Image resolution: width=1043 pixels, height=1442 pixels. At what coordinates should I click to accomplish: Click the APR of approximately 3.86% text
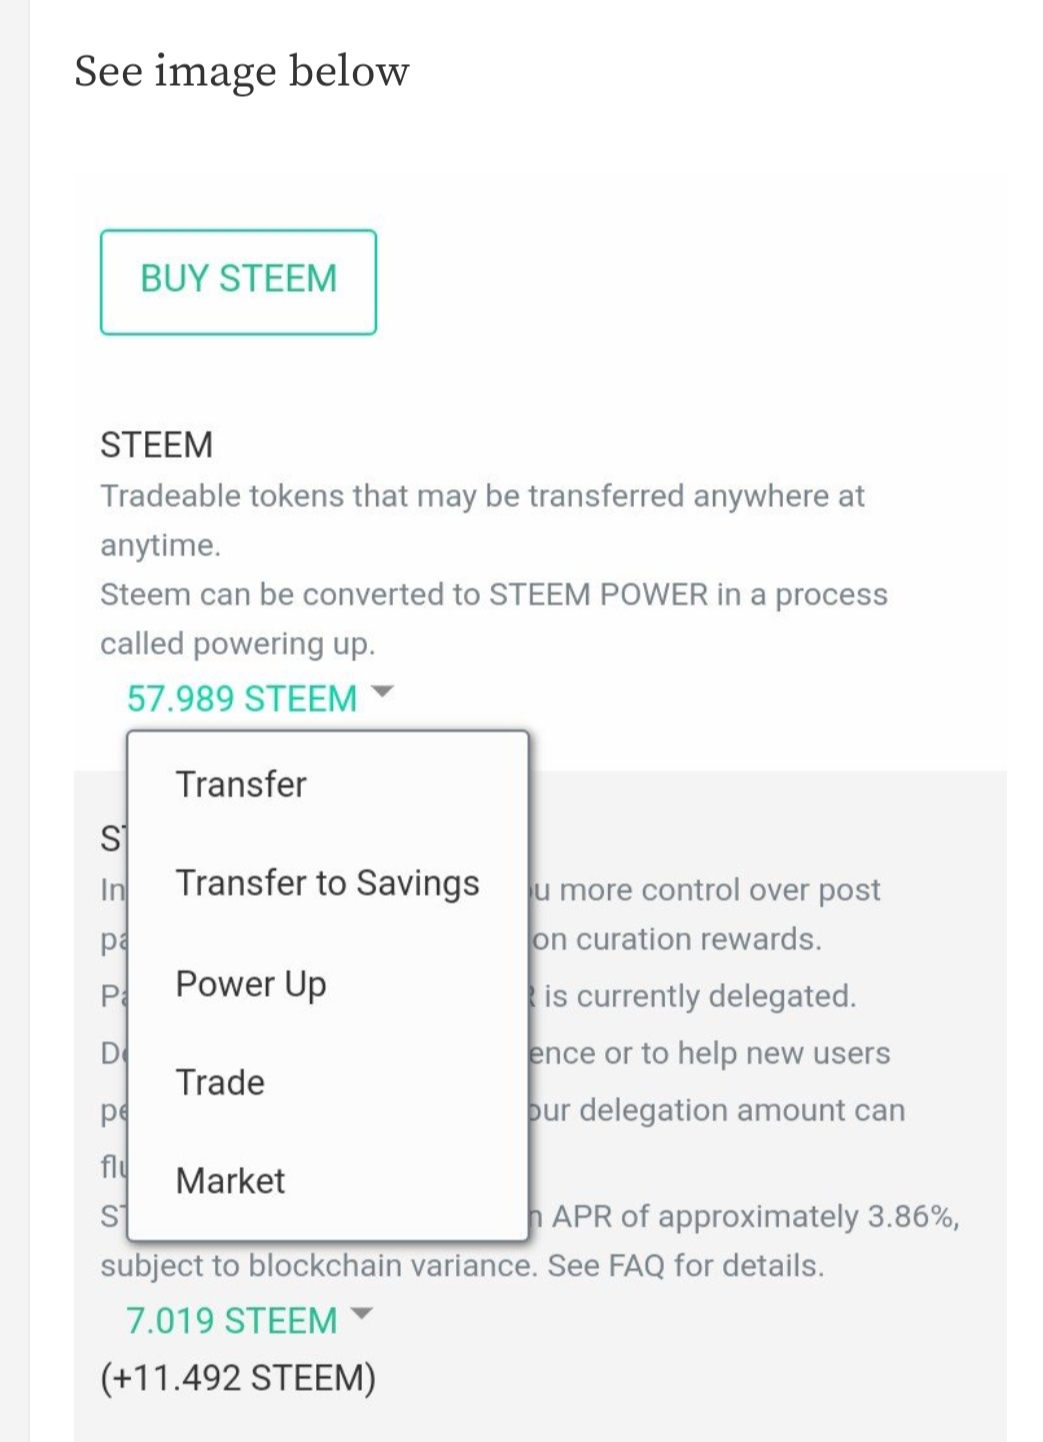(756, 1216)
